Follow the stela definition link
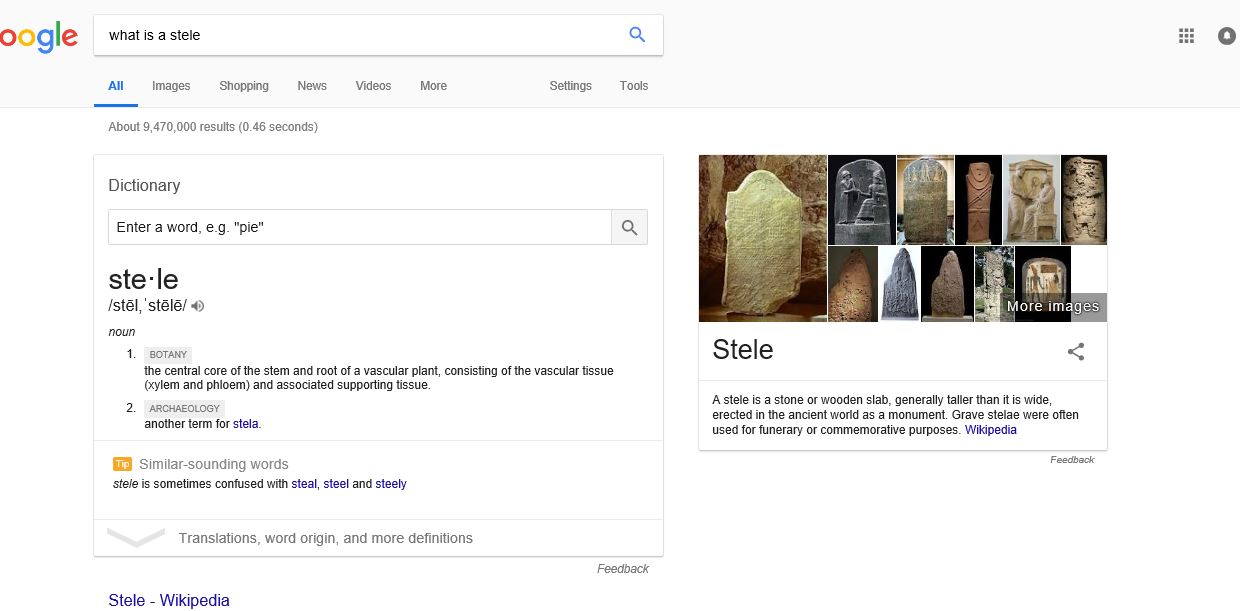This screenshot has height=611, width=1240. click(x=245, y=424)
